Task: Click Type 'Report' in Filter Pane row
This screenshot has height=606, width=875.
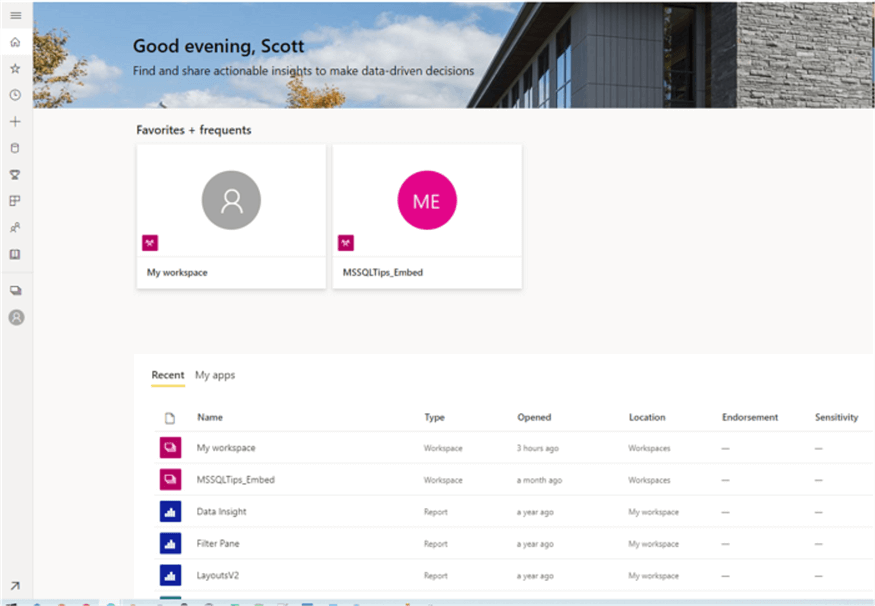Action: pyautogui.click(x=435, y=544)
